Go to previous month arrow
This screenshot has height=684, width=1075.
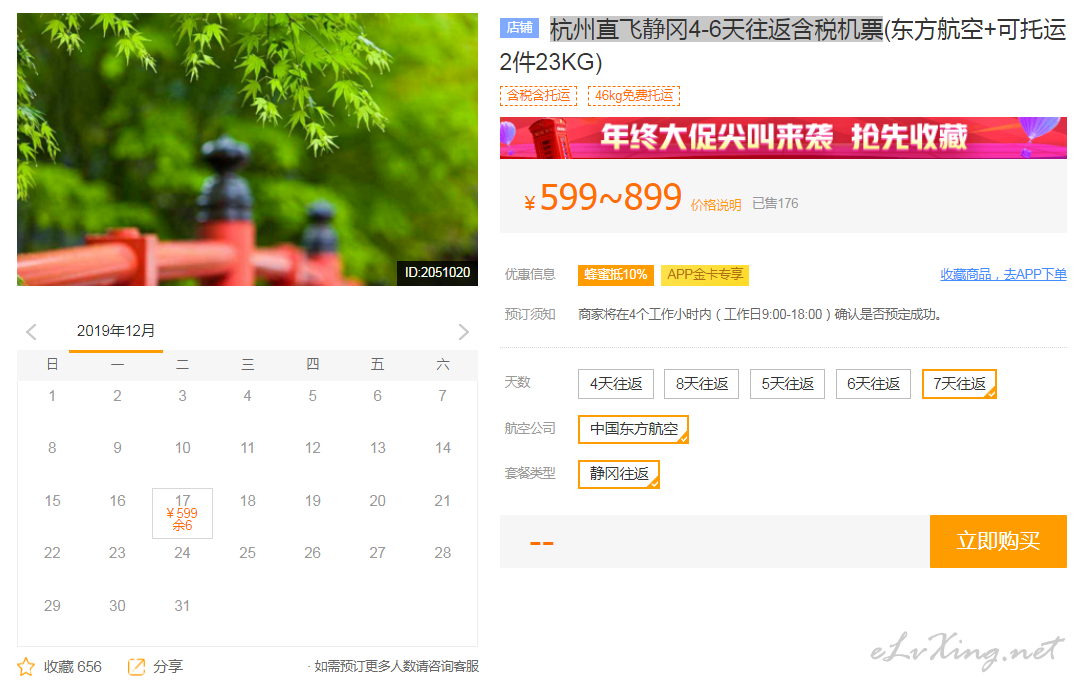(31, 332)
